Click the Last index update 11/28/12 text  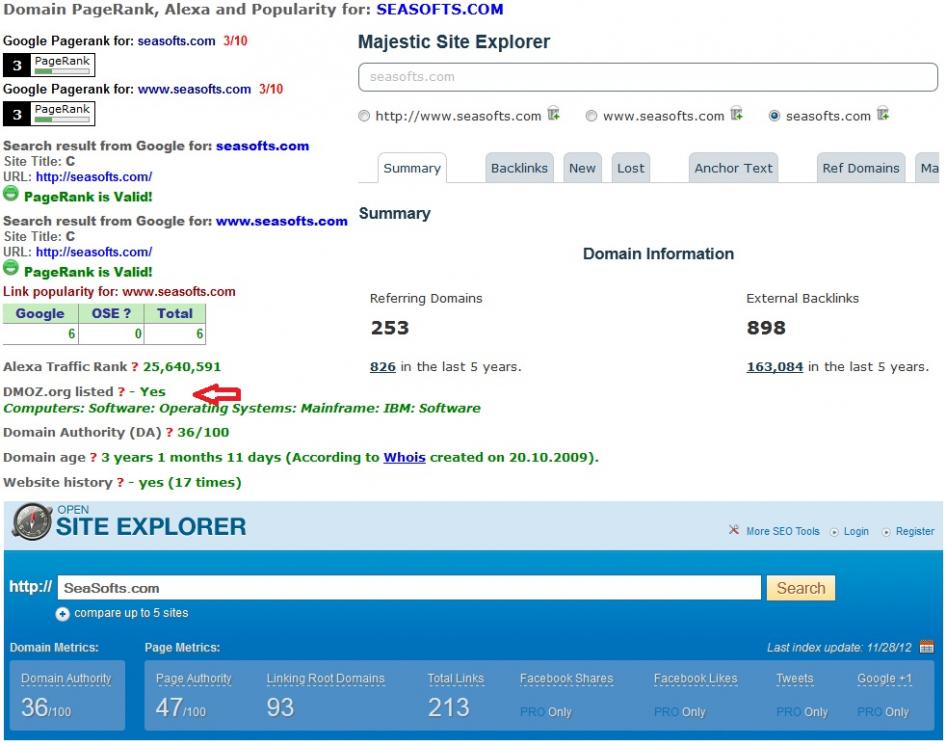pos(839,648)
